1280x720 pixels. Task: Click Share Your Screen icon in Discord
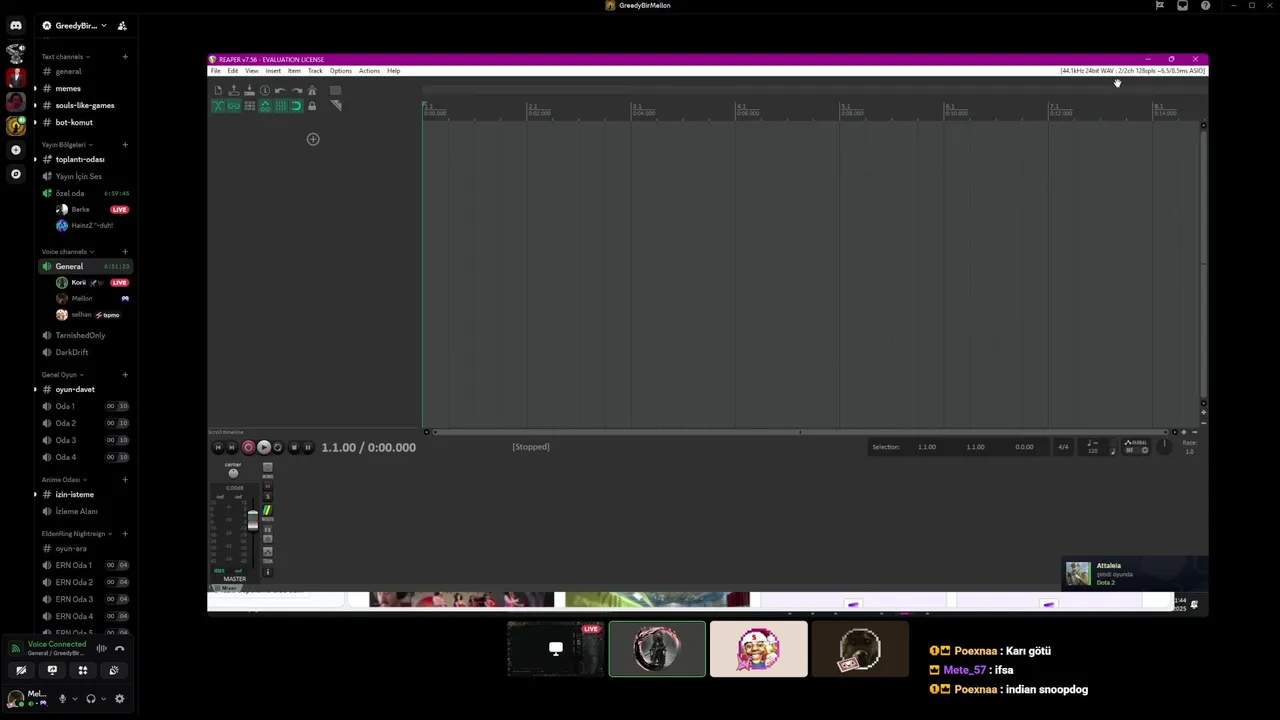[x=52, y=671]
